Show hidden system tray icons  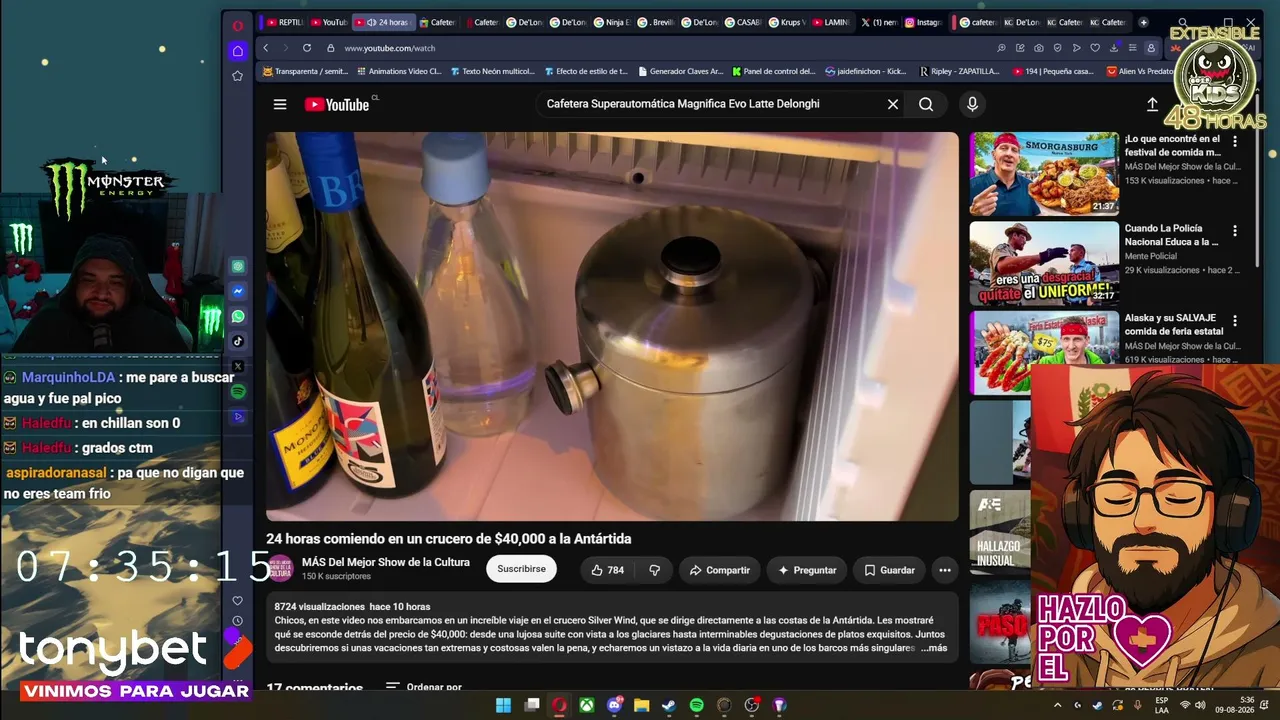click(1058, 705)
